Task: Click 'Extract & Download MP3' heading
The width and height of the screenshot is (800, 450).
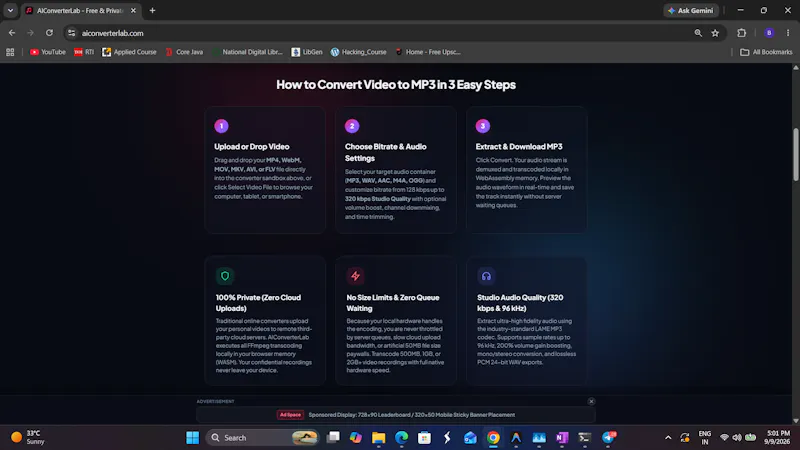Action: [x=519, y=146]
